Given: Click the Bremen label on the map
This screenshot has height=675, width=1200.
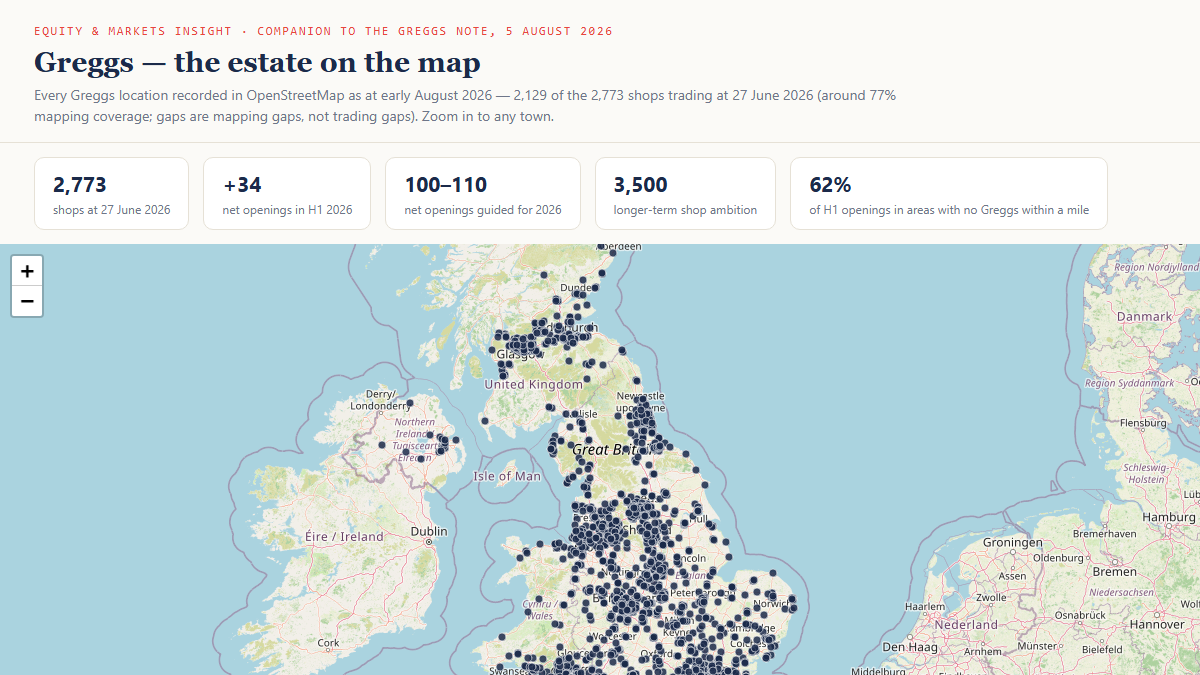Looking at the screenshot, I should (x=1114, y=572).
